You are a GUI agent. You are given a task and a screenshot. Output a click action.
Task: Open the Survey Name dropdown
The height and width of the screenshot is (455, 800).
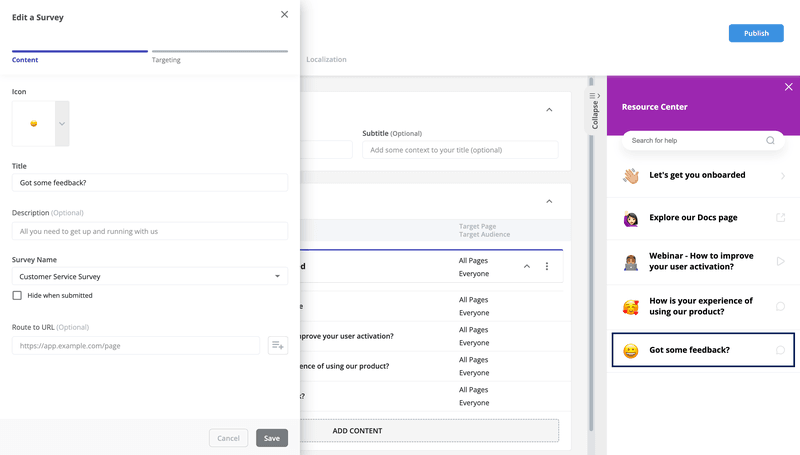[x=149, y=276]
